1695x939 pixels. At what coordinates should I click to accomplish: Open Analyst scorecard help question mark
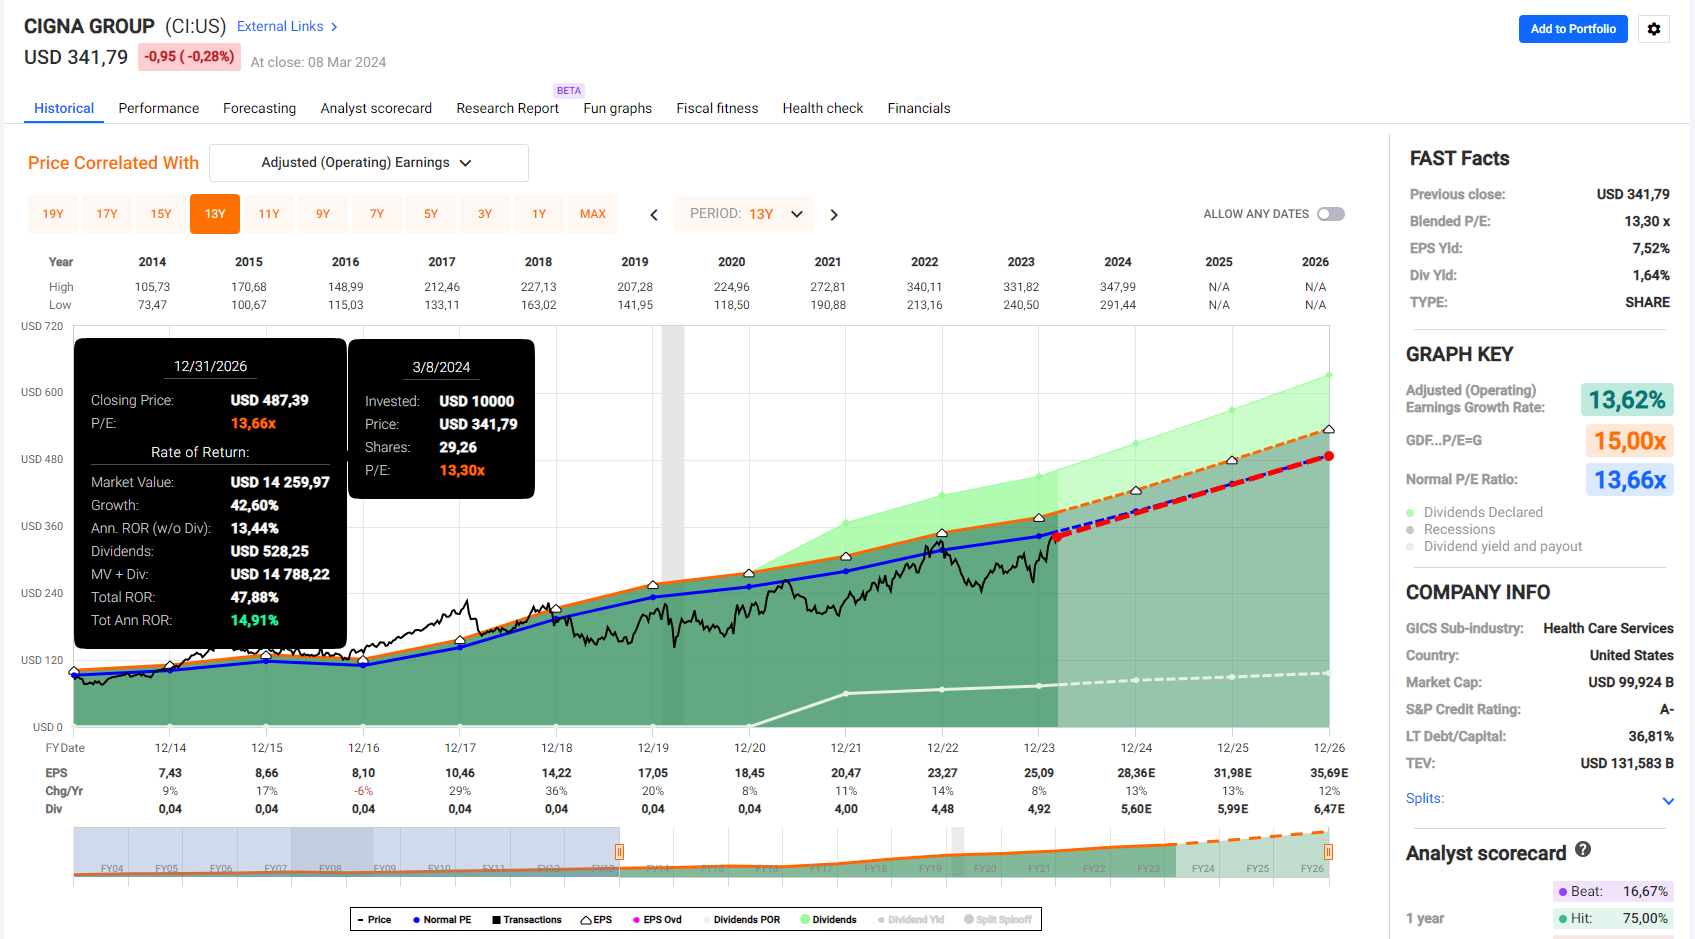click(1583, 850)
